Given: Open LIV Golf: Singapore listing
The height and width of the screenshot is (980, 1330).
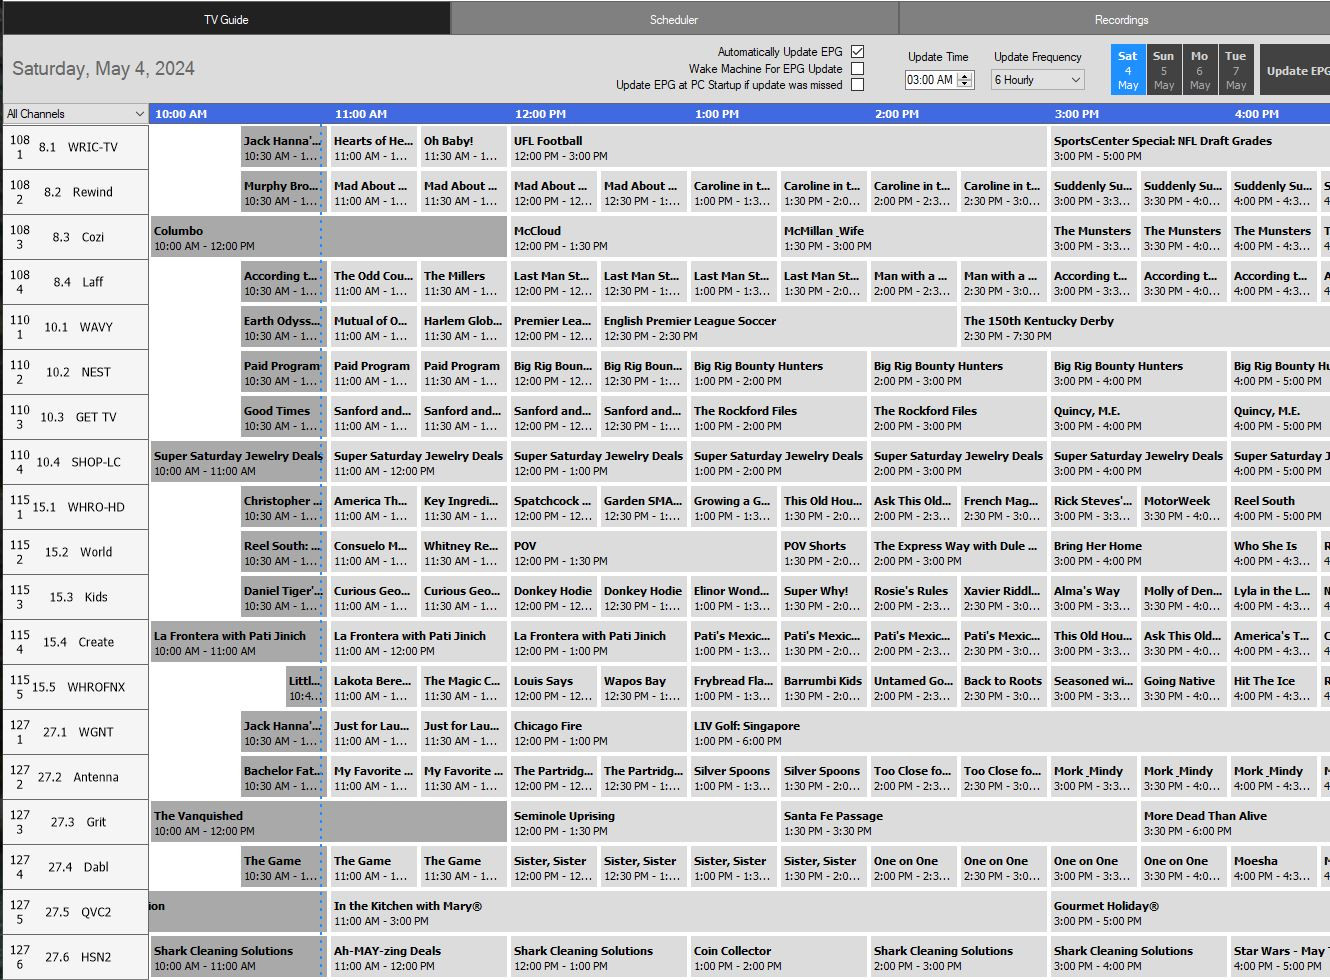Looking at the screenshot, I should [x=1010, y=733].
